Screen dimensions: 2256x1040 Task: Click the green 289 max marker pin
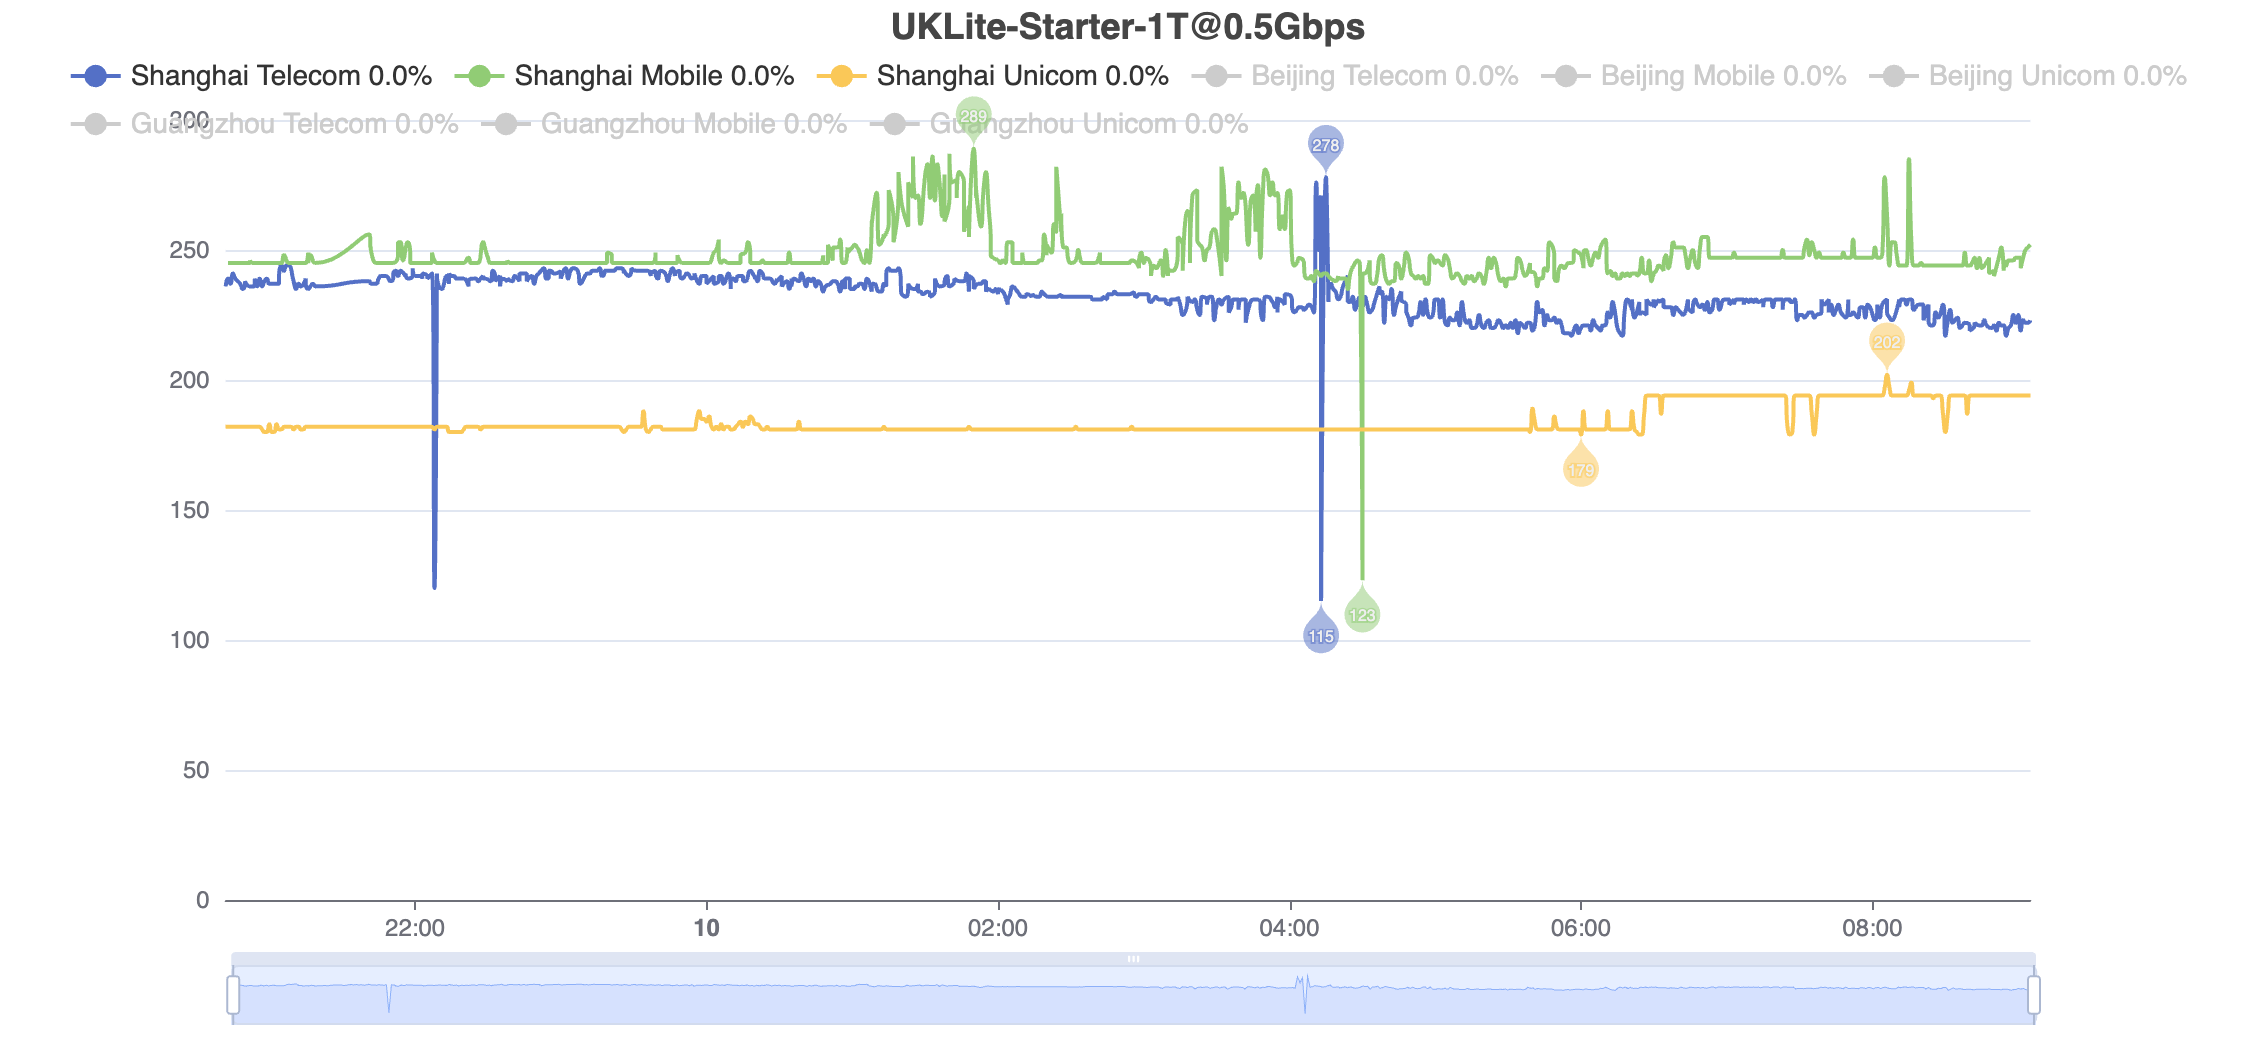pos(973,117)
